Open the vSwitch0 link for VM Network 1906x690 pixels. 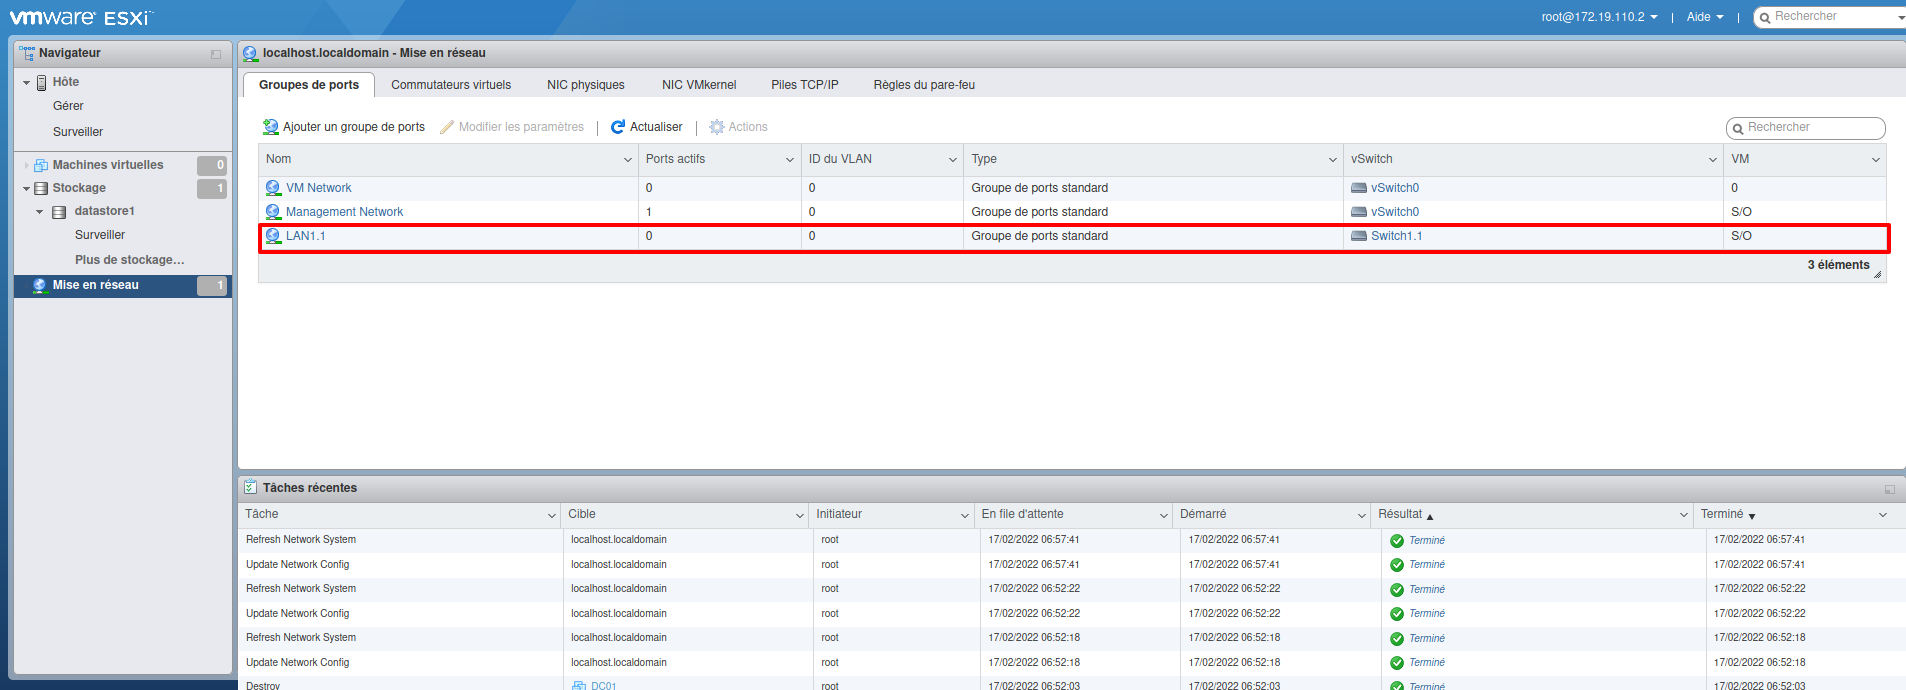[x=1394, y=188]
